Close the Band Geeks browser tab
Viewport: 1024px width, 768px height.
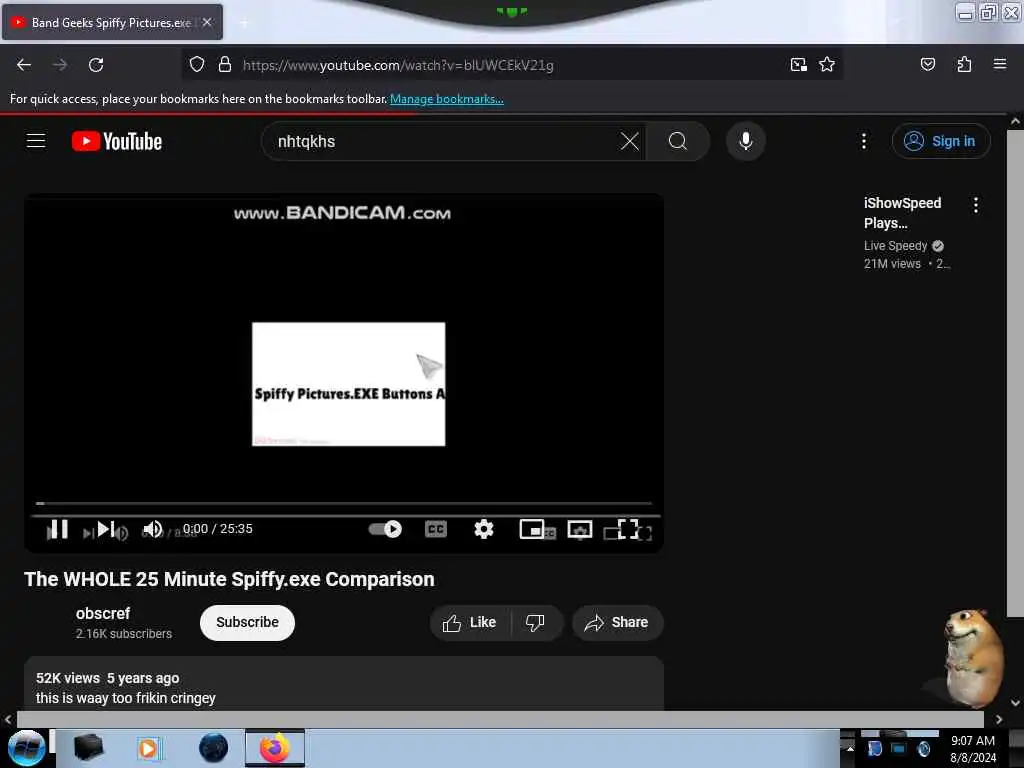coord(207,22)
